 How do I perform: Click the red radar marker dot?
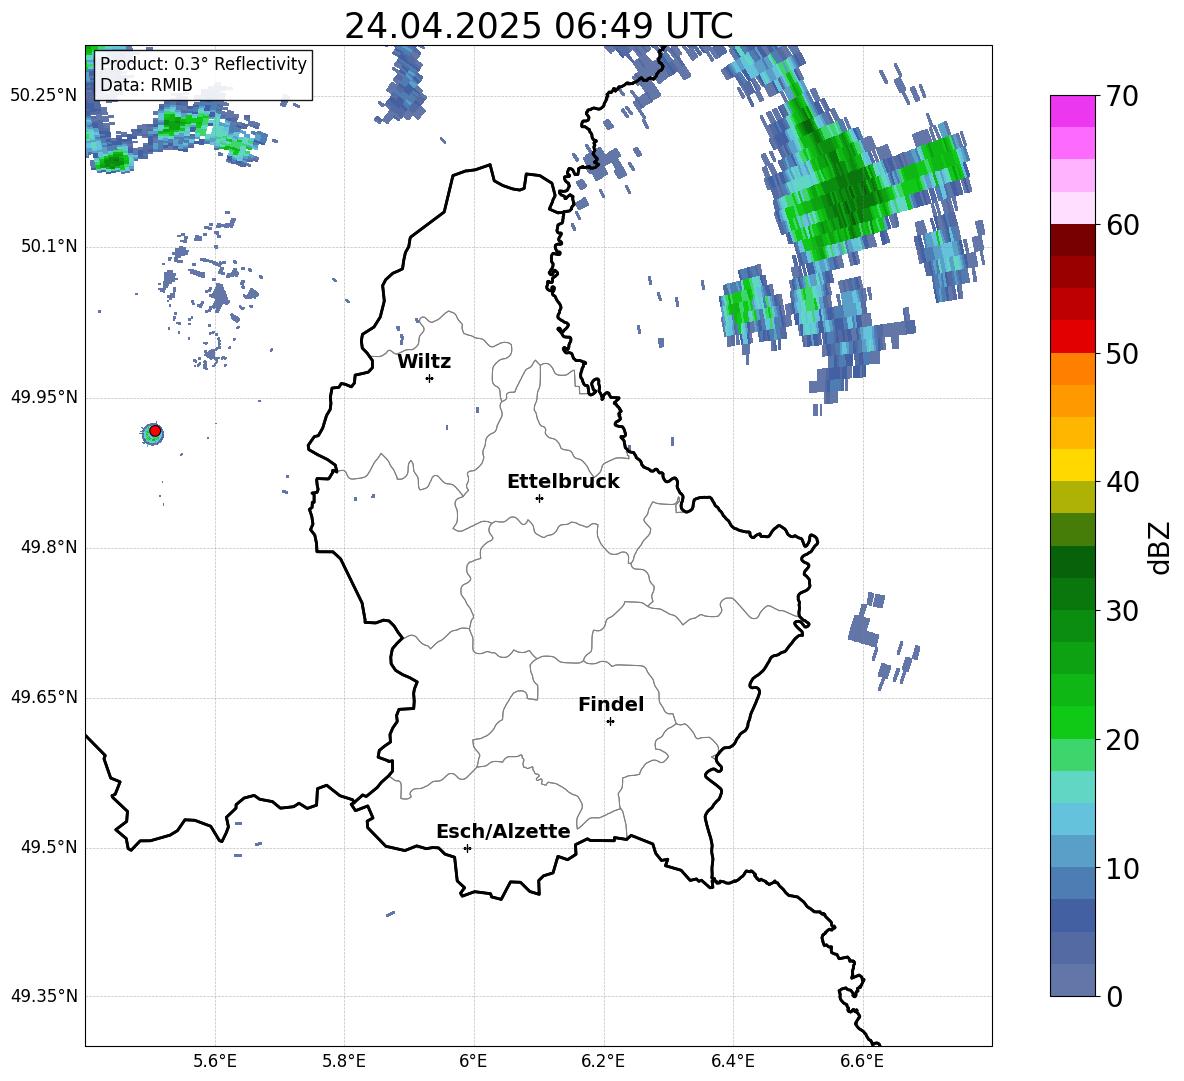[x=155, y=431]
